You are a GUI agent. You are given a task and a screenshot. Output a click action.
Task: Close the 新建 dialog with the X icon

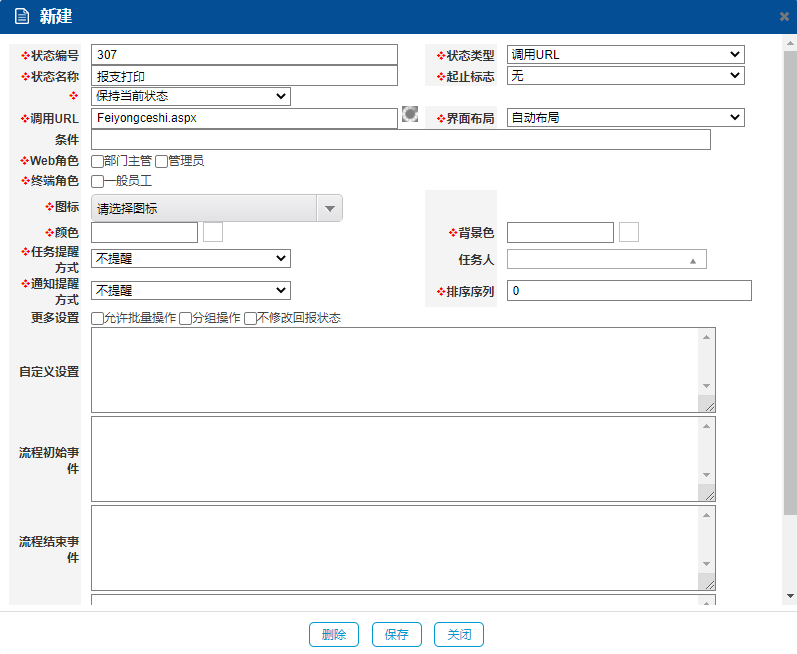[x=784, y=17]
